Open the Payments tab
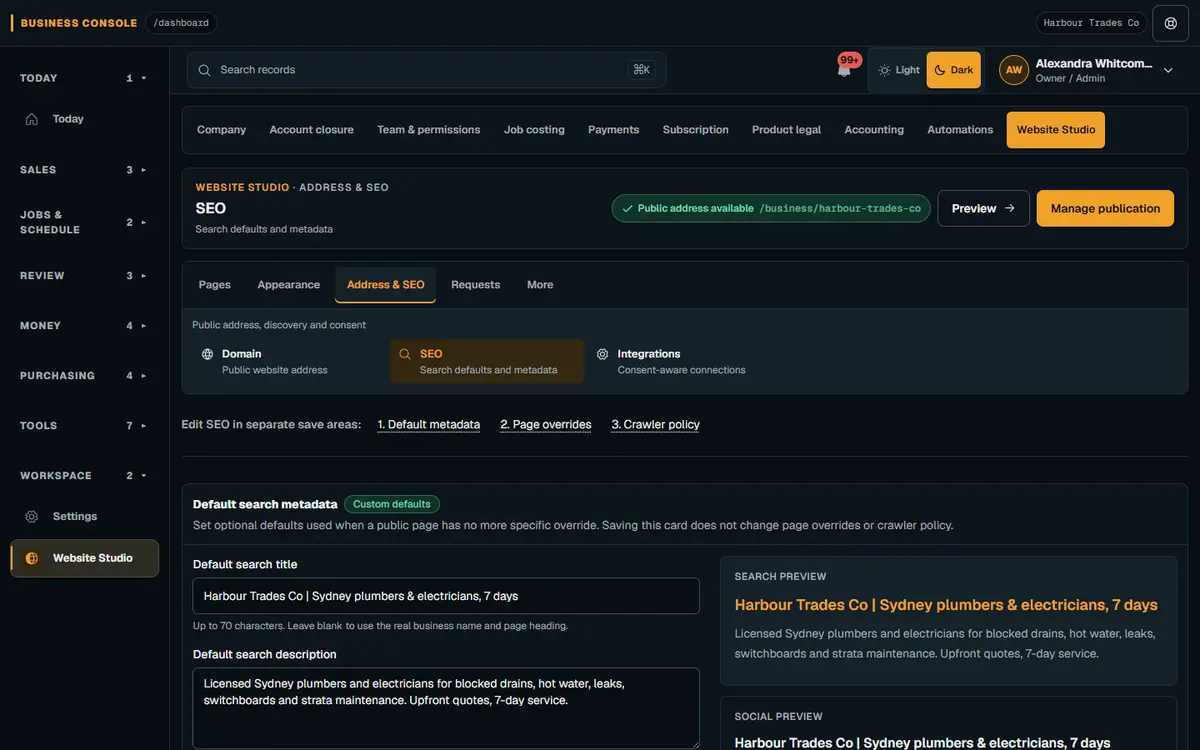The height and width of the screenshot is (750, 1200). click(614, 130)
